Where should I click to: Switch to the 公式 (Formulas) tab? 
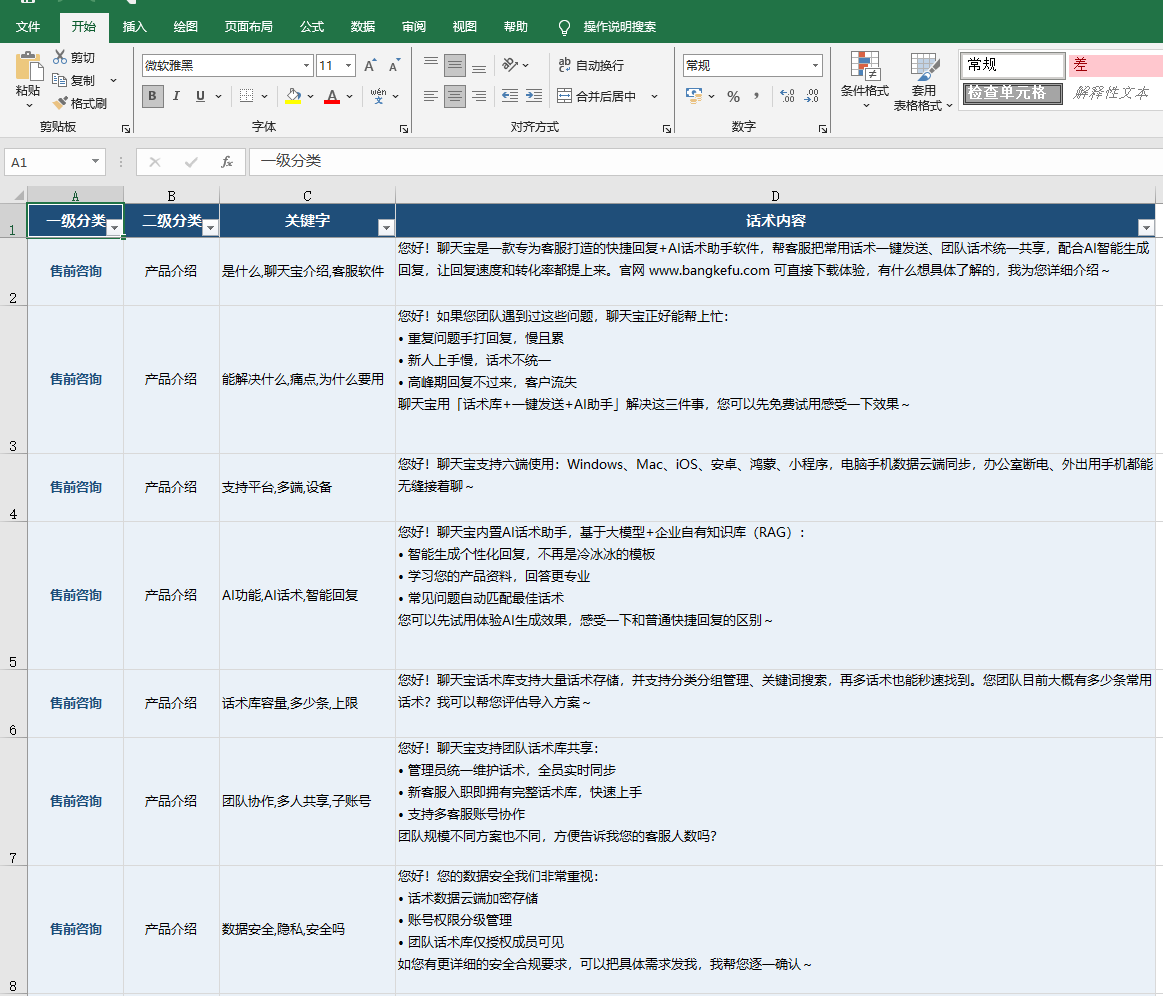[x=312, y=27]
